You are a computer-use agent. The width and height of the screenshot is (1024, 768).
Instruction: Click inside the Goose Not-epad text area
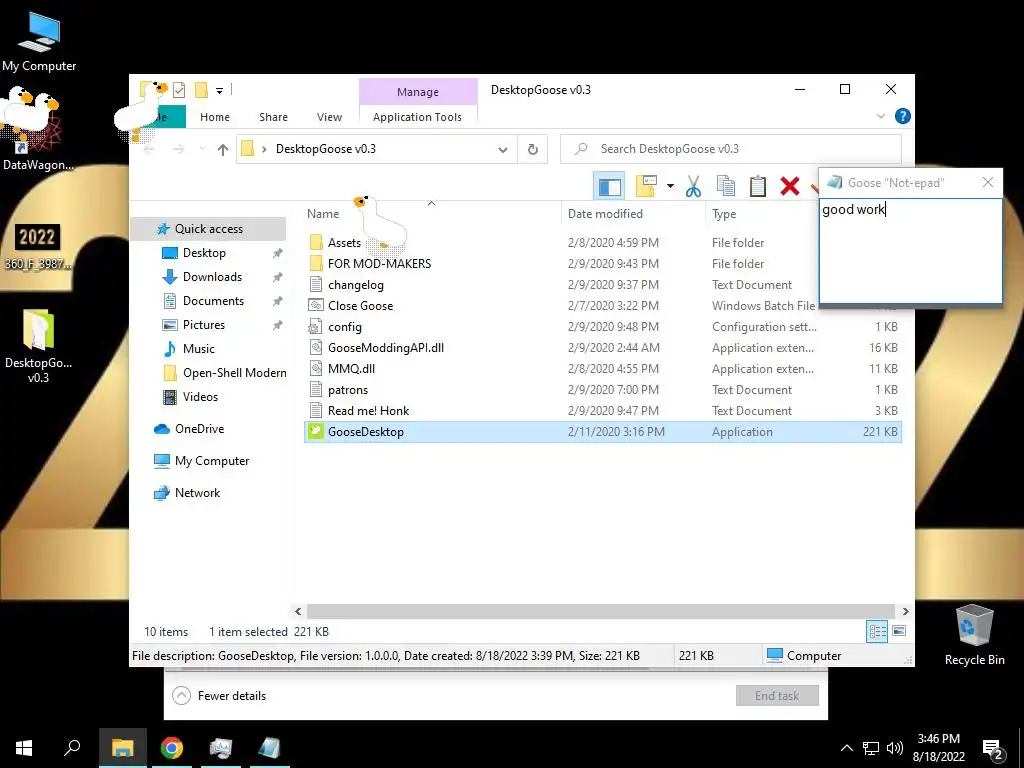click(x=910, y=251)
